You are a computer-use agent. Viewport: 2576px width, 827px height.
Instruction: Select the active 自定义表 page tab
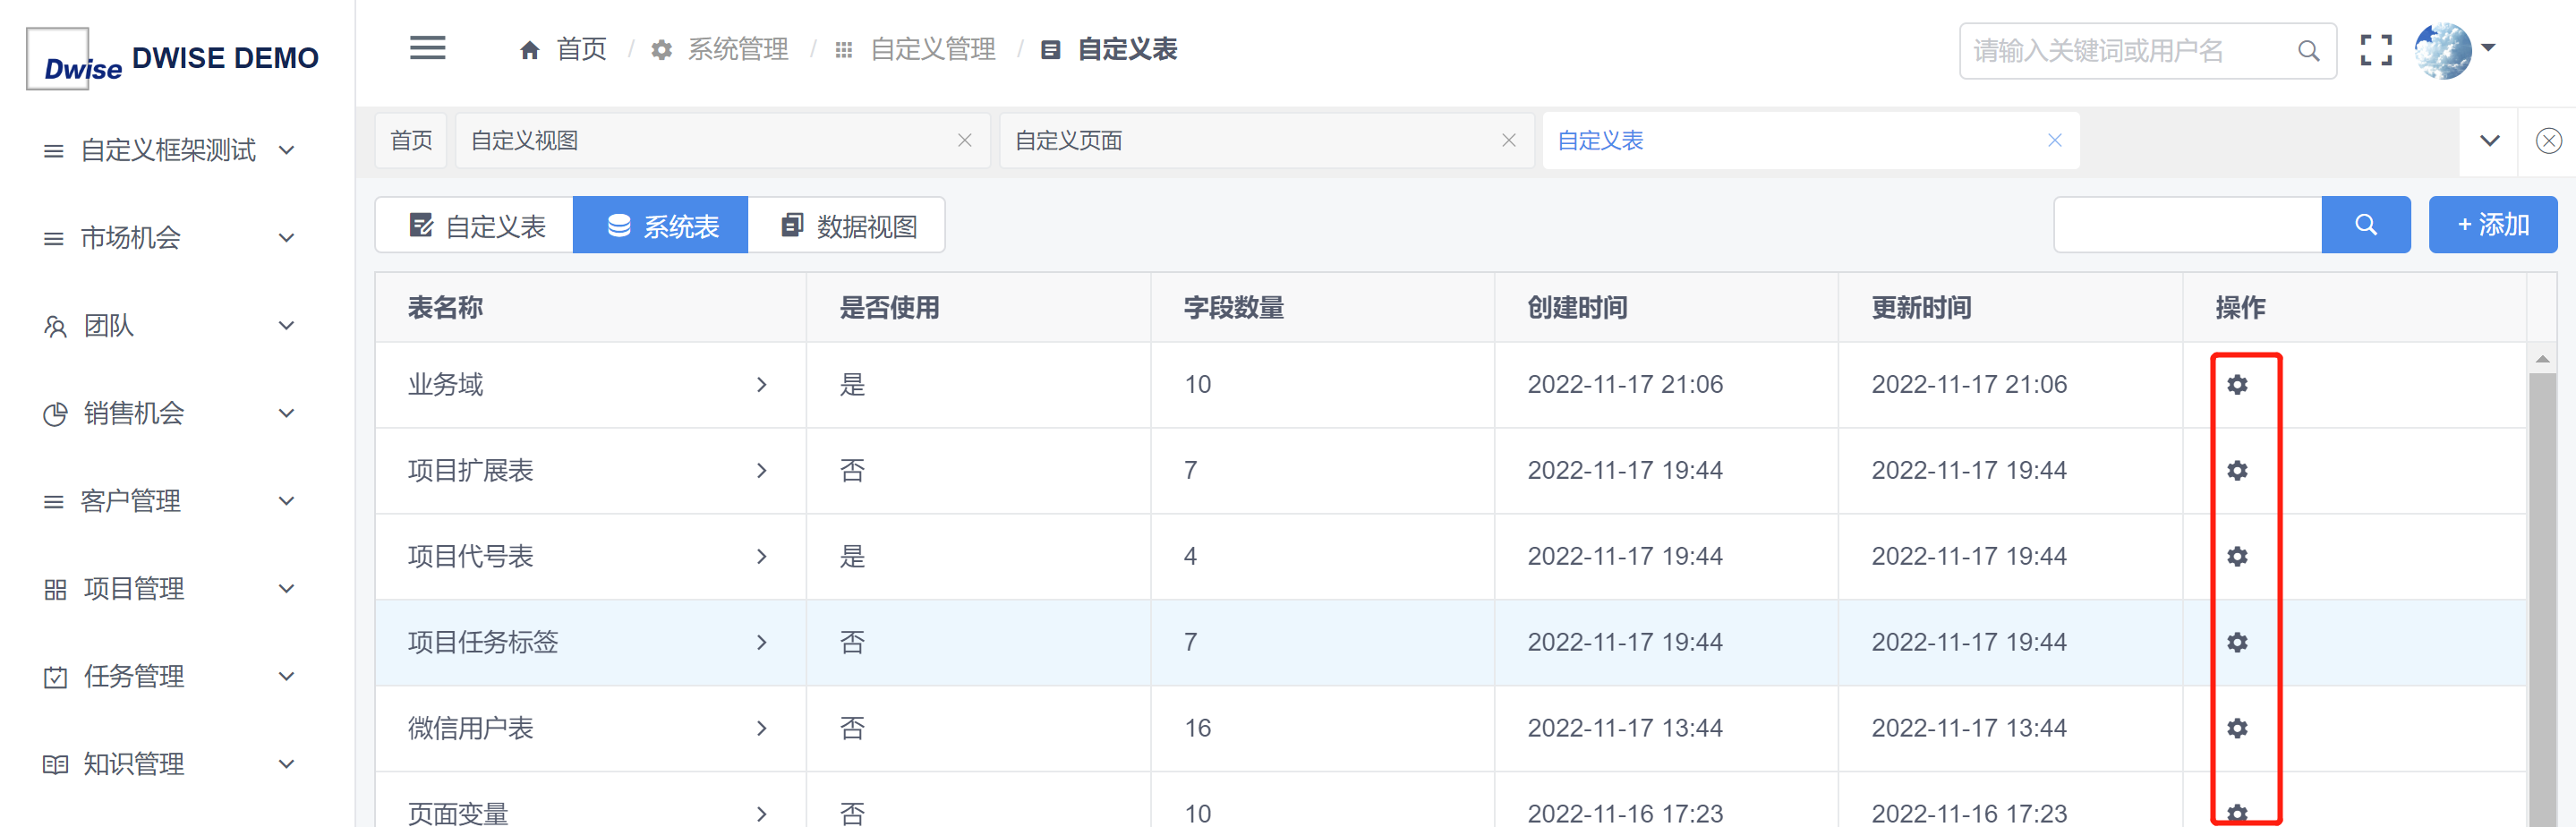tap(1810, 141)
